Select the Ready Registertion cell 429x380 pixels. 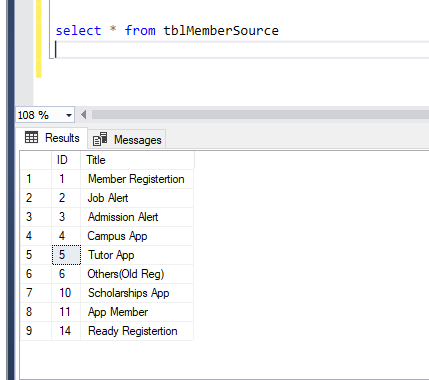point(137,331)
